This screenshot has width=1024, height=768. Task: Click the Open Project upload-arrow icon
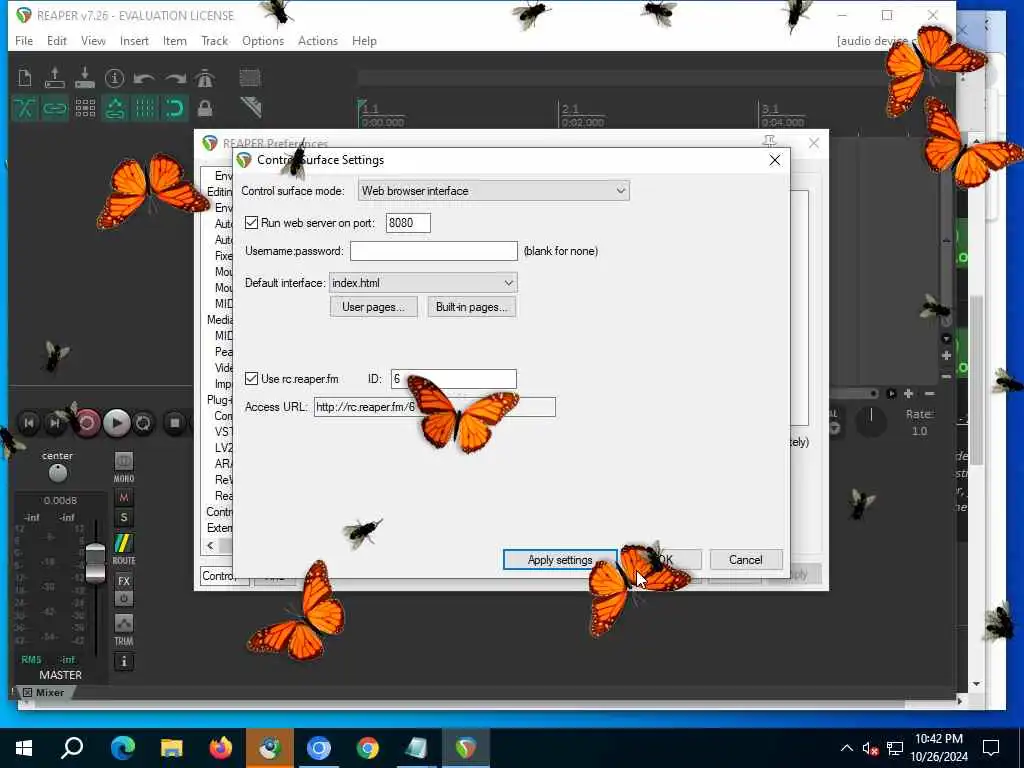(x=55, y=78)
